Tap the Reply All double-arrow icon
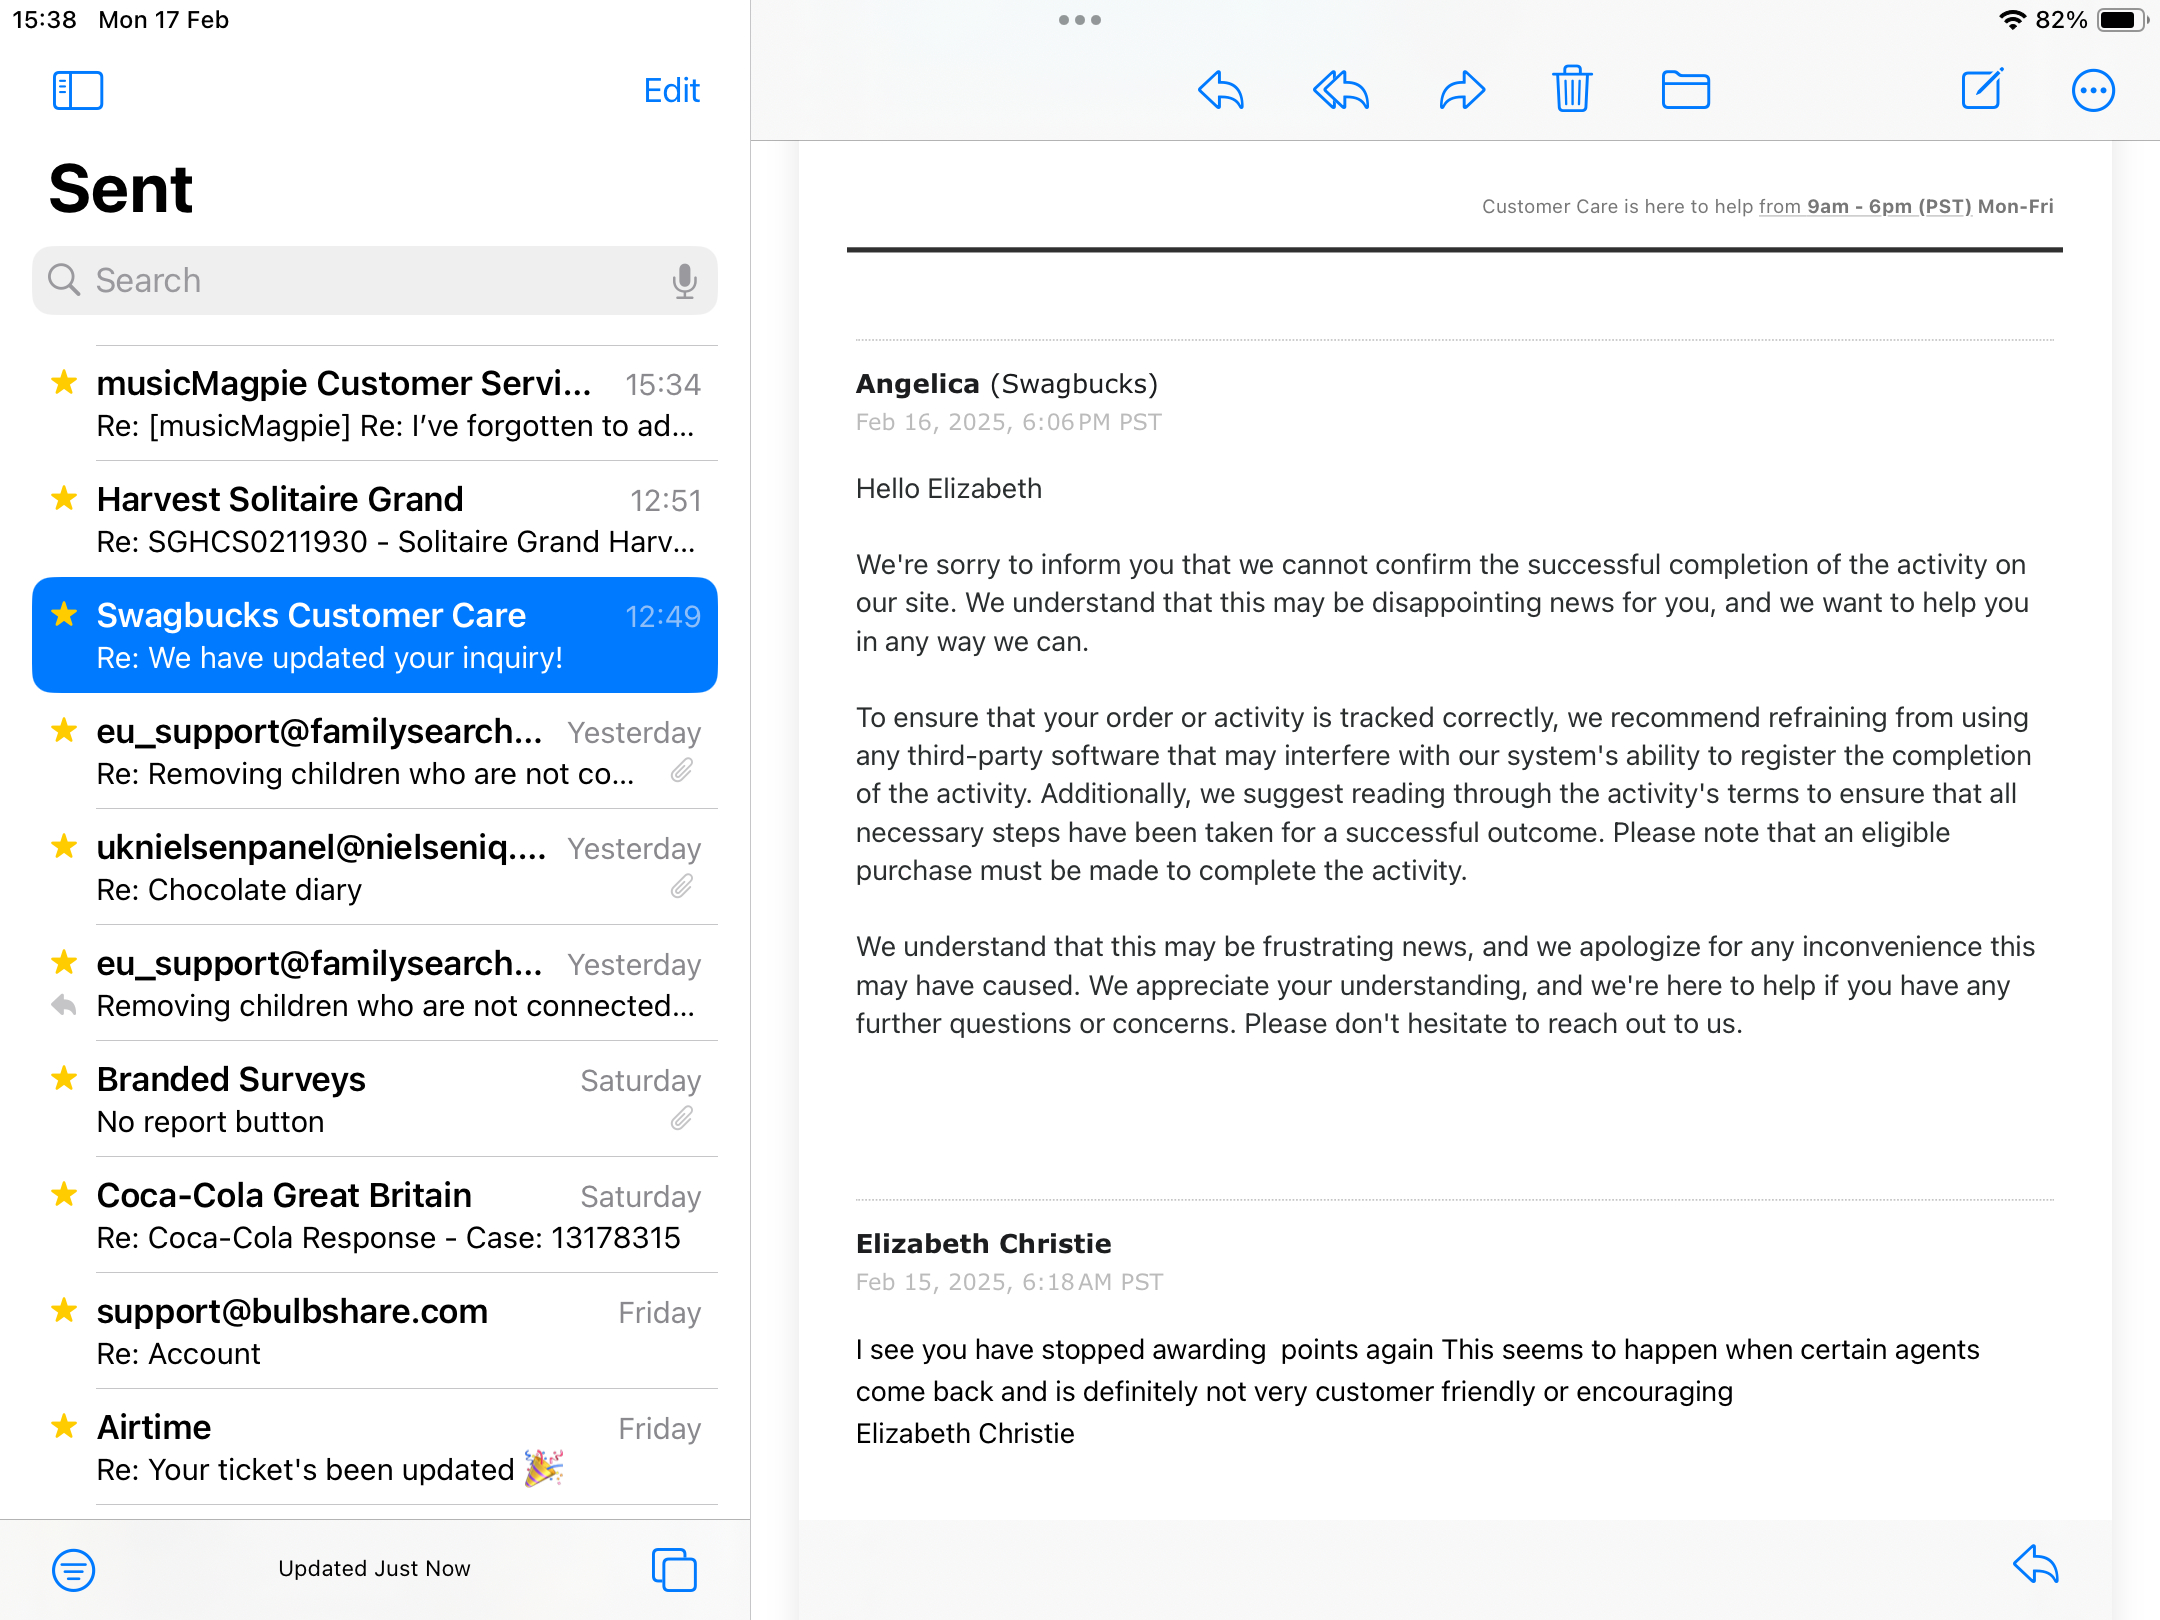 pyautogui.click(x=1341, y=91)
